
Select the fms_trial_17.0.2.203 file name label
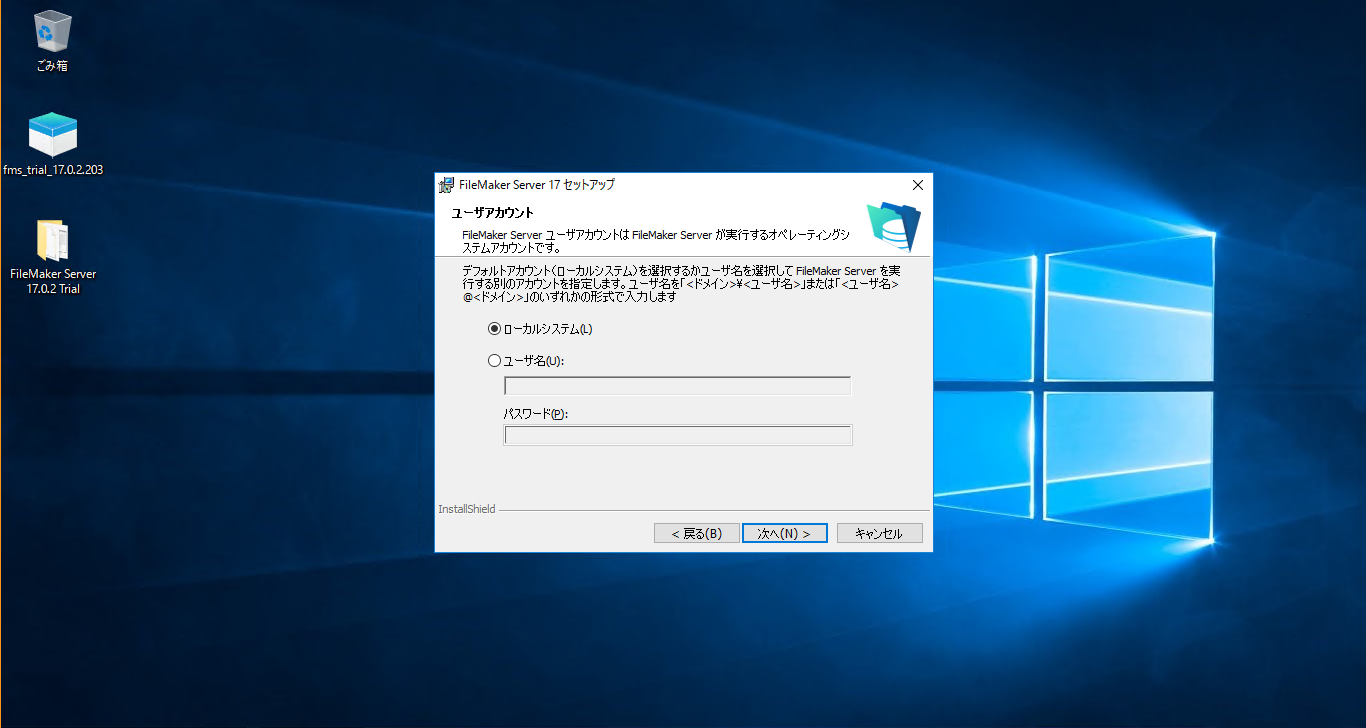click(x=51, y=169)
